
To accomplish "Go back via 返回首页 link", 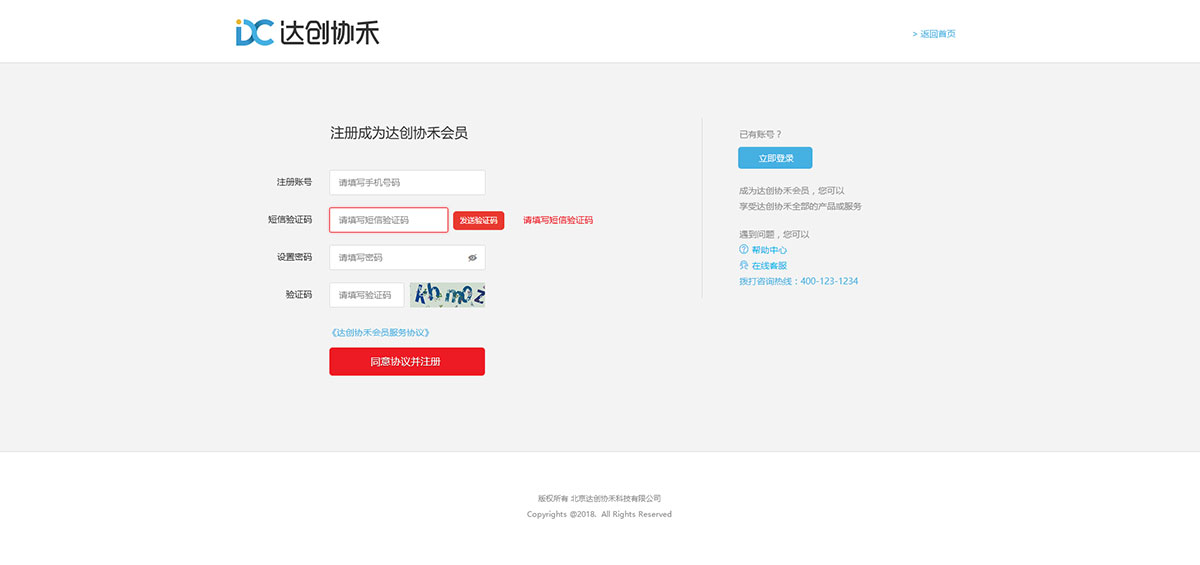I will pos(934,34).
